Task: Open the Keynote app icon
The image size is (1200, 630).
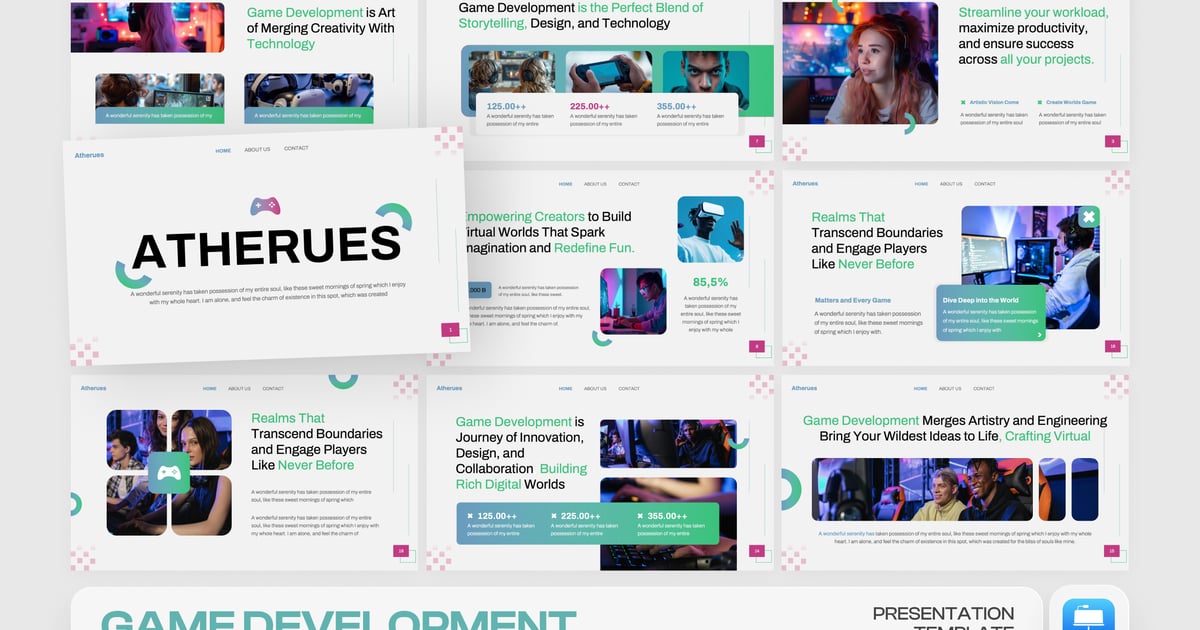Action: pyautogui.click(x=1095, y=612)
